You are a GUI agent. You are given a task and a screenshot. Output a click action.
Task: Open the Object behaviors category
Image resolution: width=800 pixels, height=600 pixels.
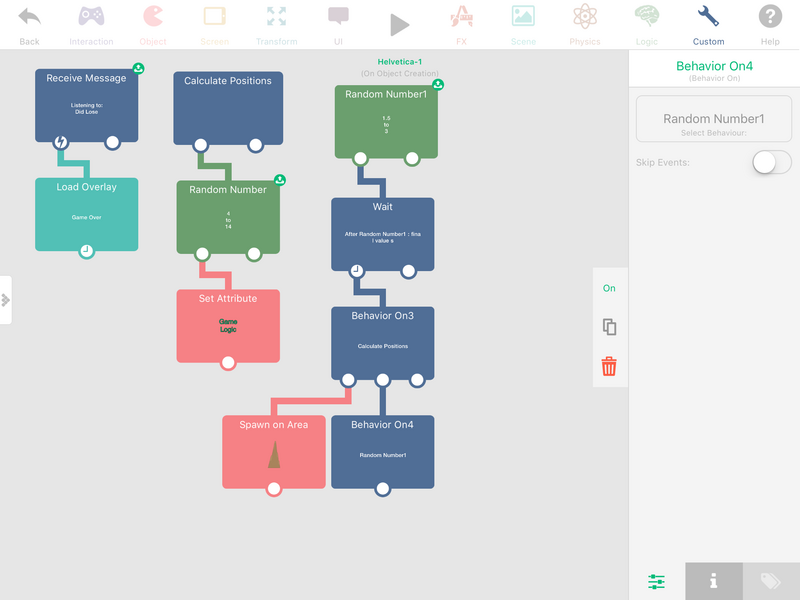153,24
